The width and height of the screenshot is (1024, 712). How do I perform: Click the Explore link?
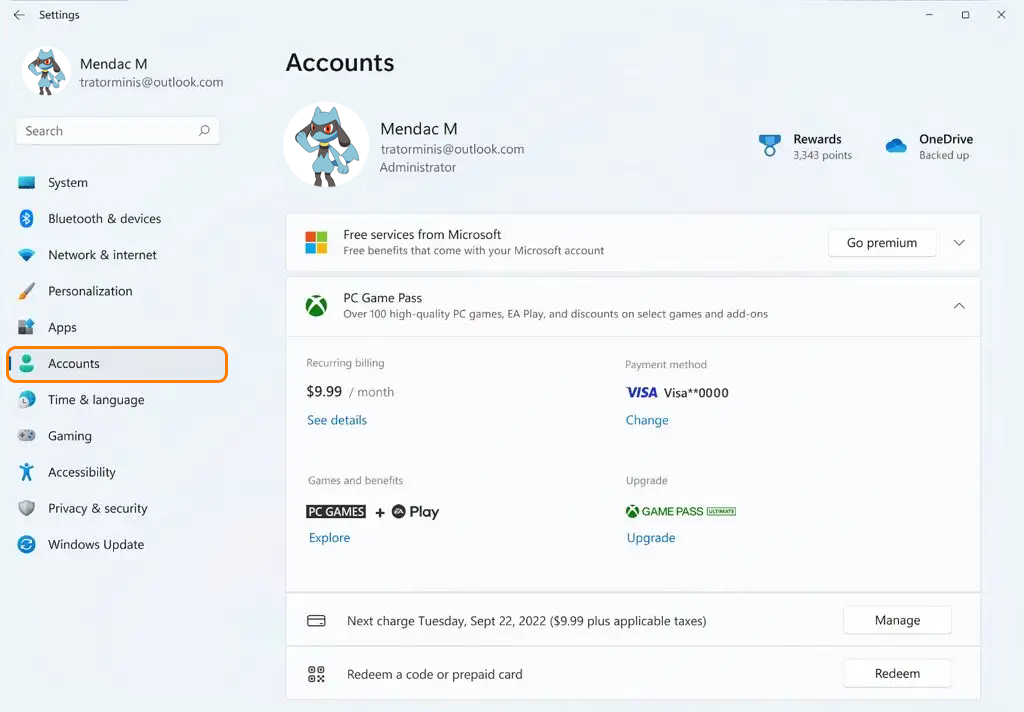[x=329, y=538]
